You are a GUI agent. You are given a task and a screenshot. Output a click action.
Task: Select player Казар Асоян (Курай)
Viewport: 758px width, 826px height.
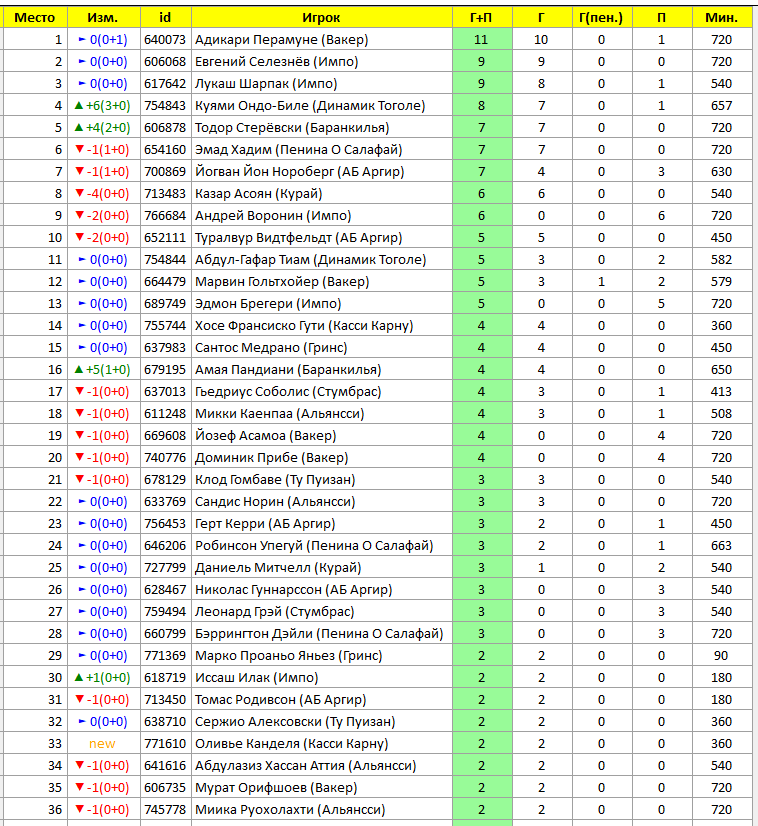pyautogui.click(x=259, y=193)
